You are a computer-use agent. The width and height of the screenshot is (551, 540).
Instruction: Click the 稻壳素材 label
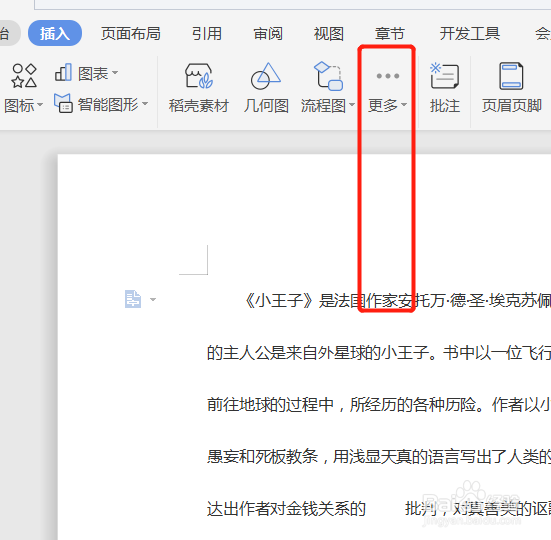(199, 105)
